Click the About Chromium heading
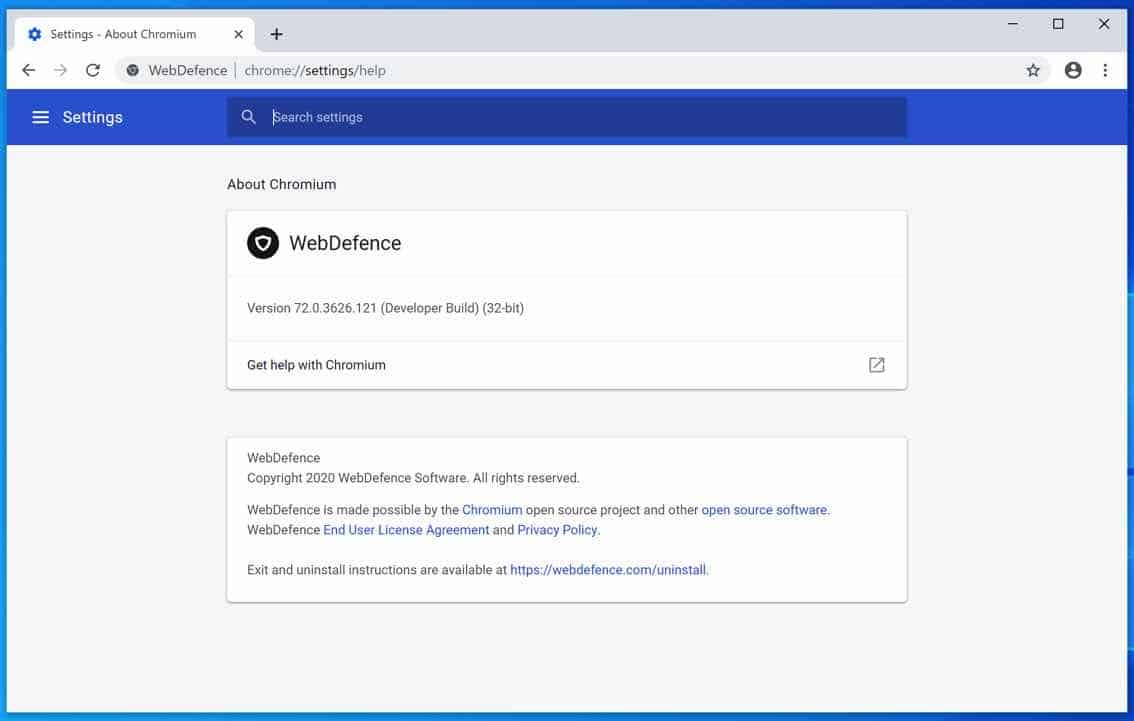 click(281, 184)
